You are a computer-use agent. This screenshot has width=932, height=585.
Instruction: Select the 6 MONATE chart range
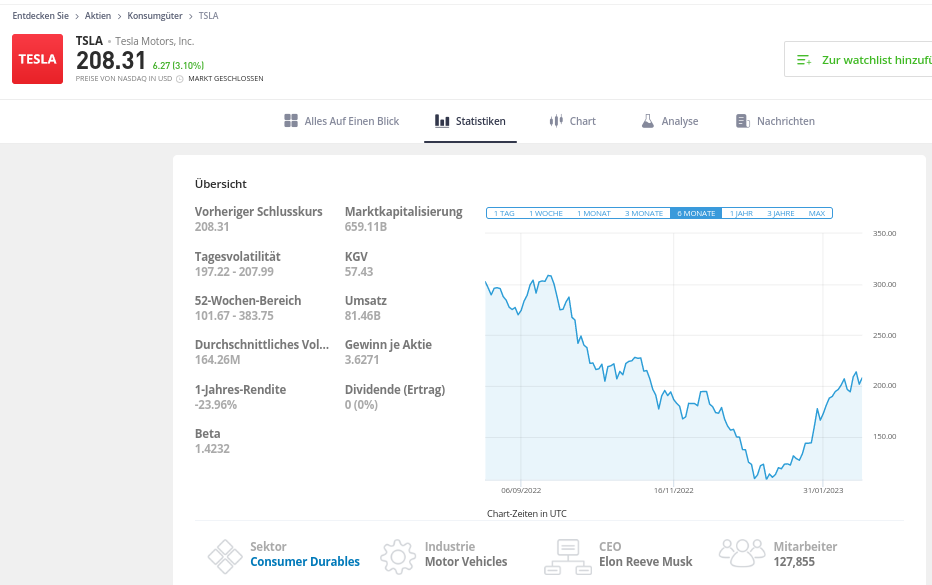(x=696, y=213)
